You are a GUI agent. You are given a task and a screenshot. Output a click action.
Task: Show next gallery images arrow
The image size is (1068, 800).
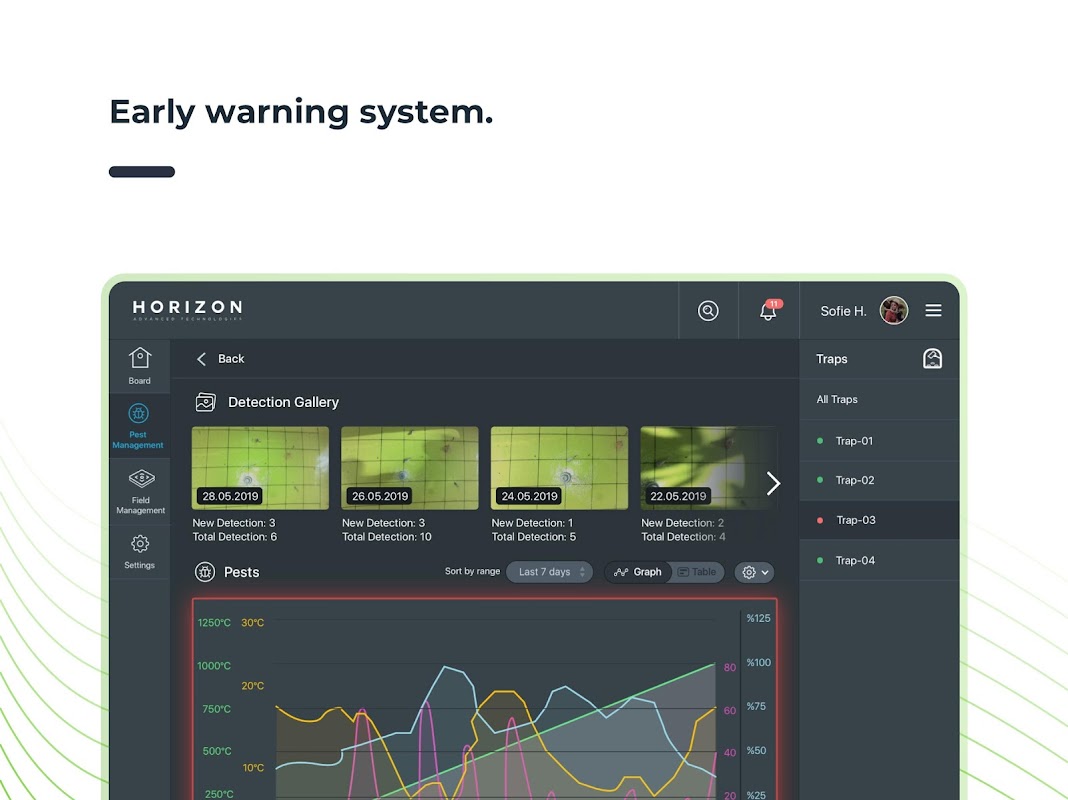[x=773, y=483]
